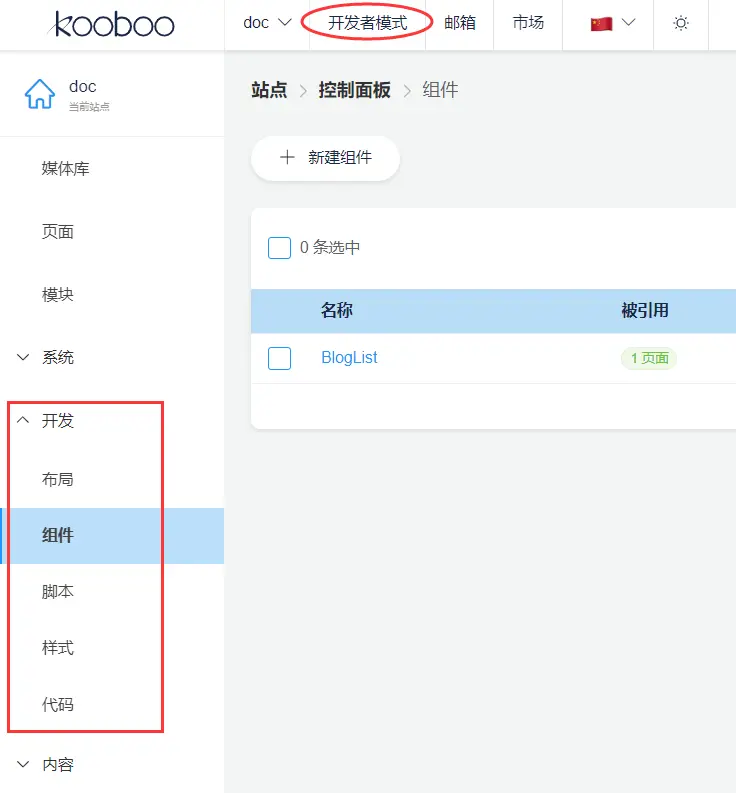The image size is (736, 793).
Task: Tick the select-all checkbox by 0 条选中
Action: 279,248
